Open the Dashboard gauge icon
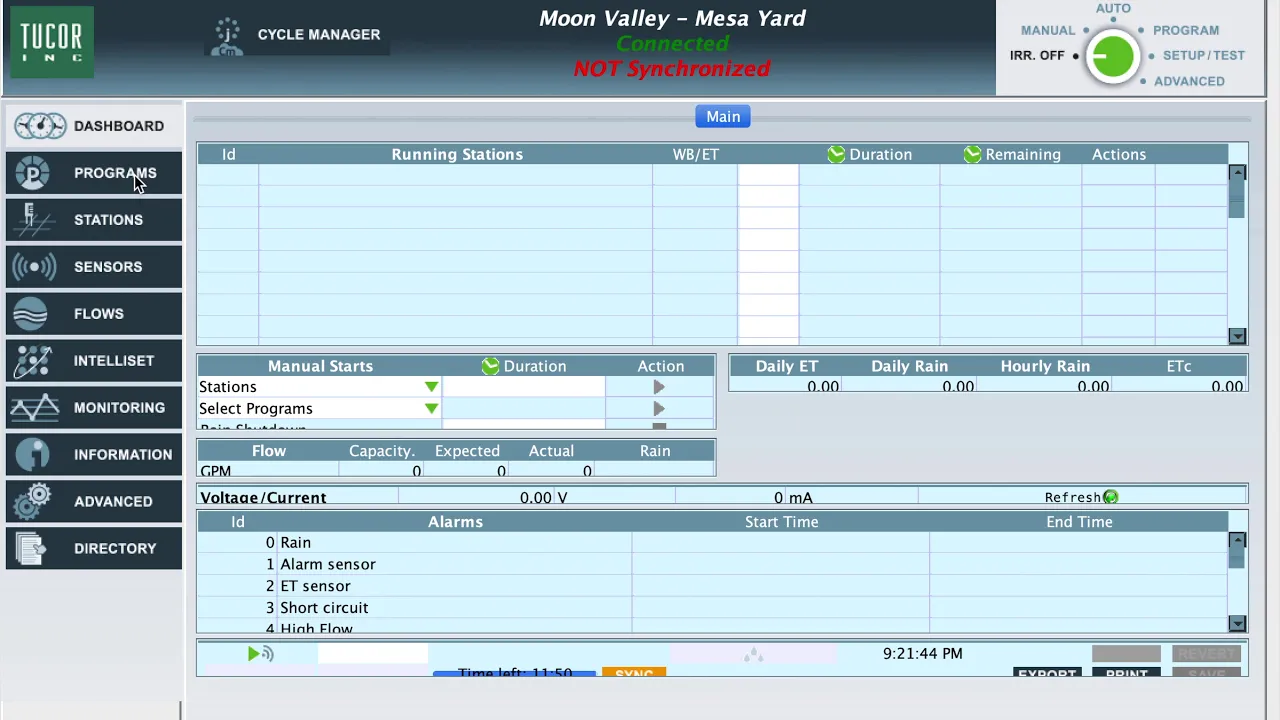The height and width of the screenshot is (720, 1280). tap(40, 126)
